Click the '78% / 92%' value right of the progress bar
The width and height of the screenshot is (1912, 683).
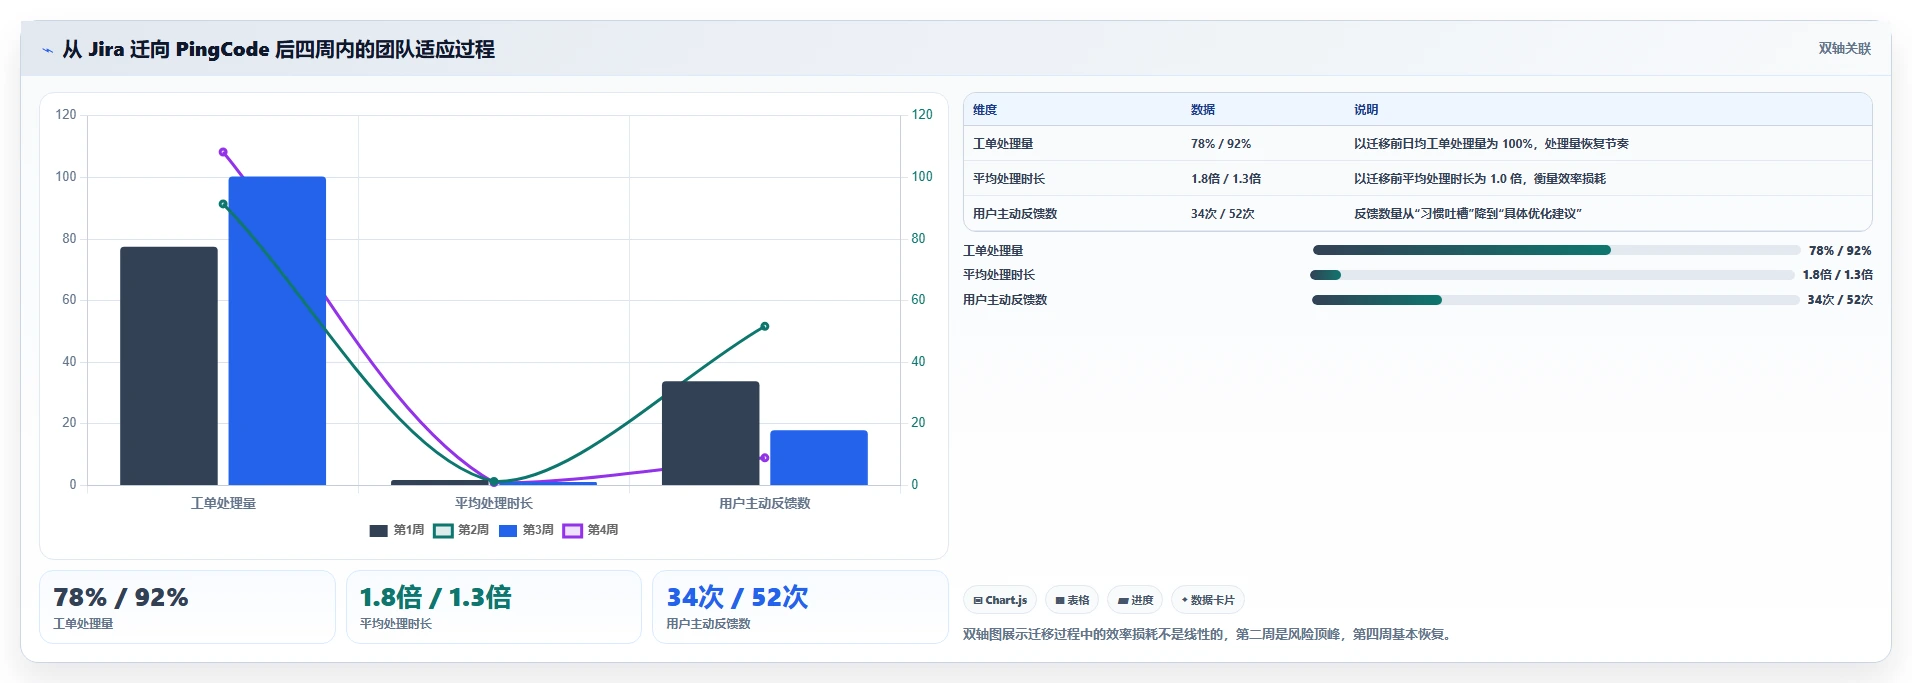(x=1840, y=251)
